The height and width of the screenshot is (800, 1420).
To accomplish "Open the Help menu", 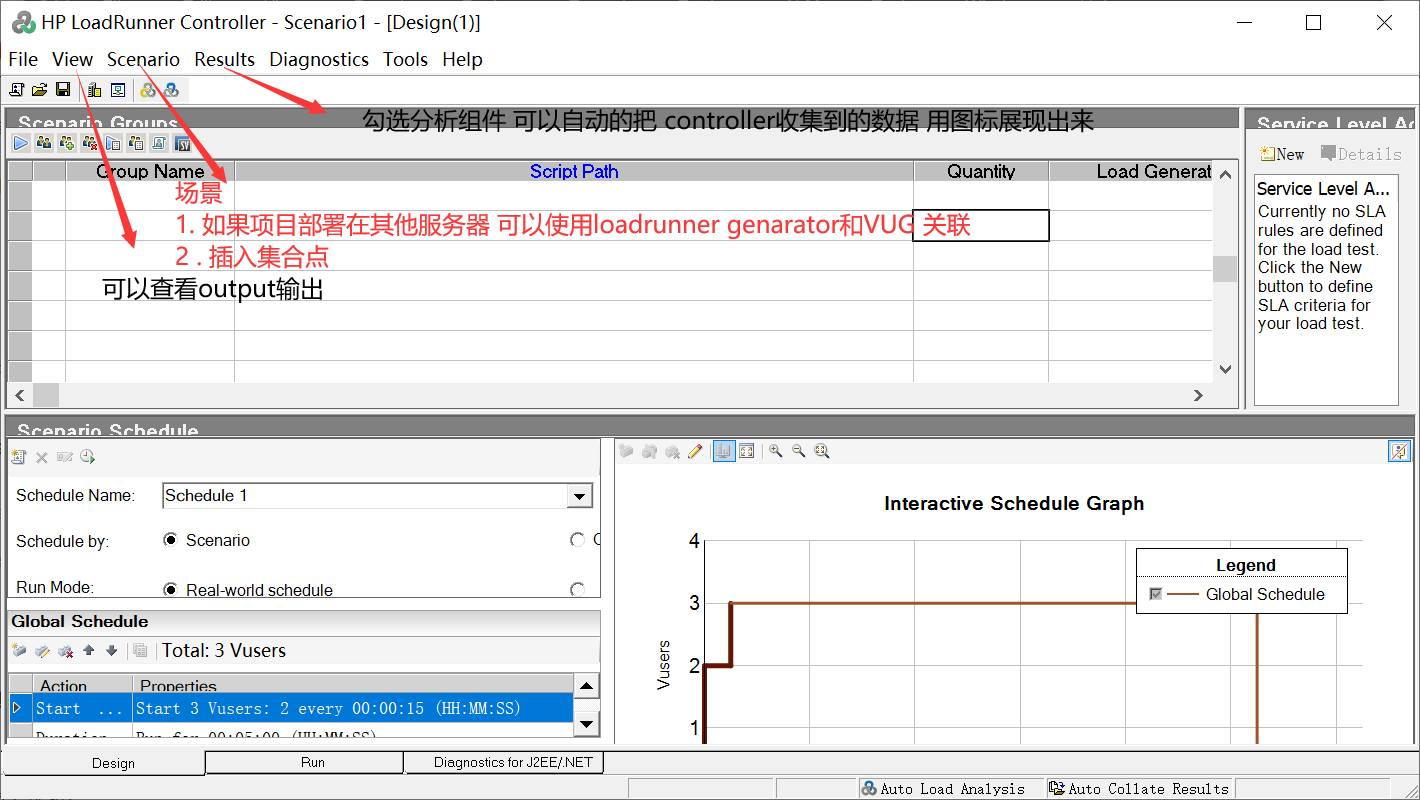I will click(462, 60).
